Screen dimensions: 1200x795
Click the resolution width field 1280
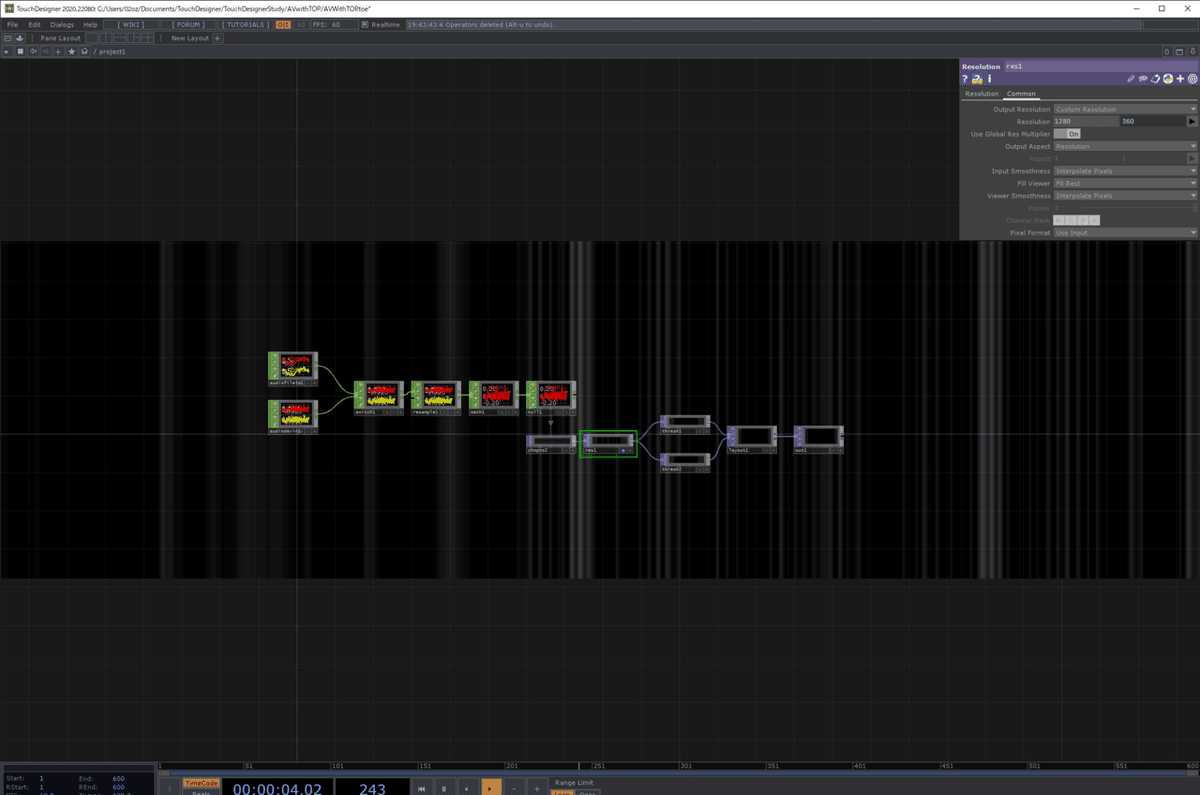point(1086,121)
